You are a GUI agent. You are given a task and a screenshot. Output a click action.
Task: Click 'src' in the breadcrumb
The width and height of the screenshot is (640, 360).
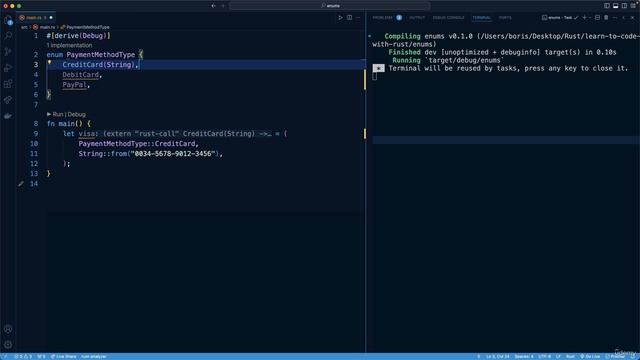[24, 27]
